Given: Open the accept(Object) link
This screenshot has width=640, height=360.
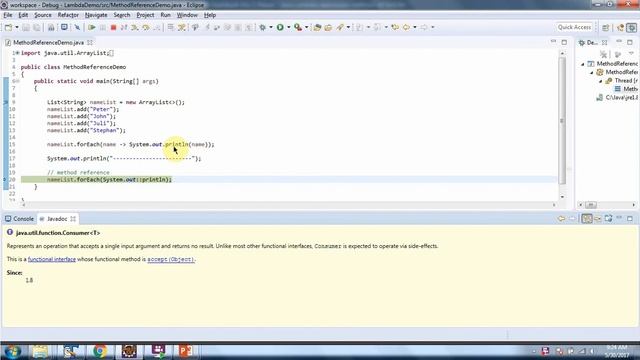Looking at the screenshot, I should (x=171, y=259).
